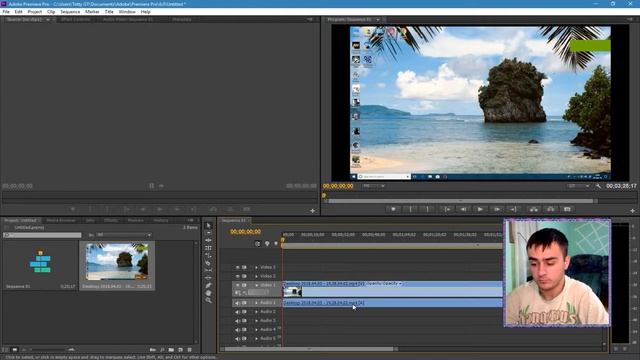Open Project panel 'In' filter dropdown
The image size is (640, 360).
pyautogui.click(x=124, y=235)
